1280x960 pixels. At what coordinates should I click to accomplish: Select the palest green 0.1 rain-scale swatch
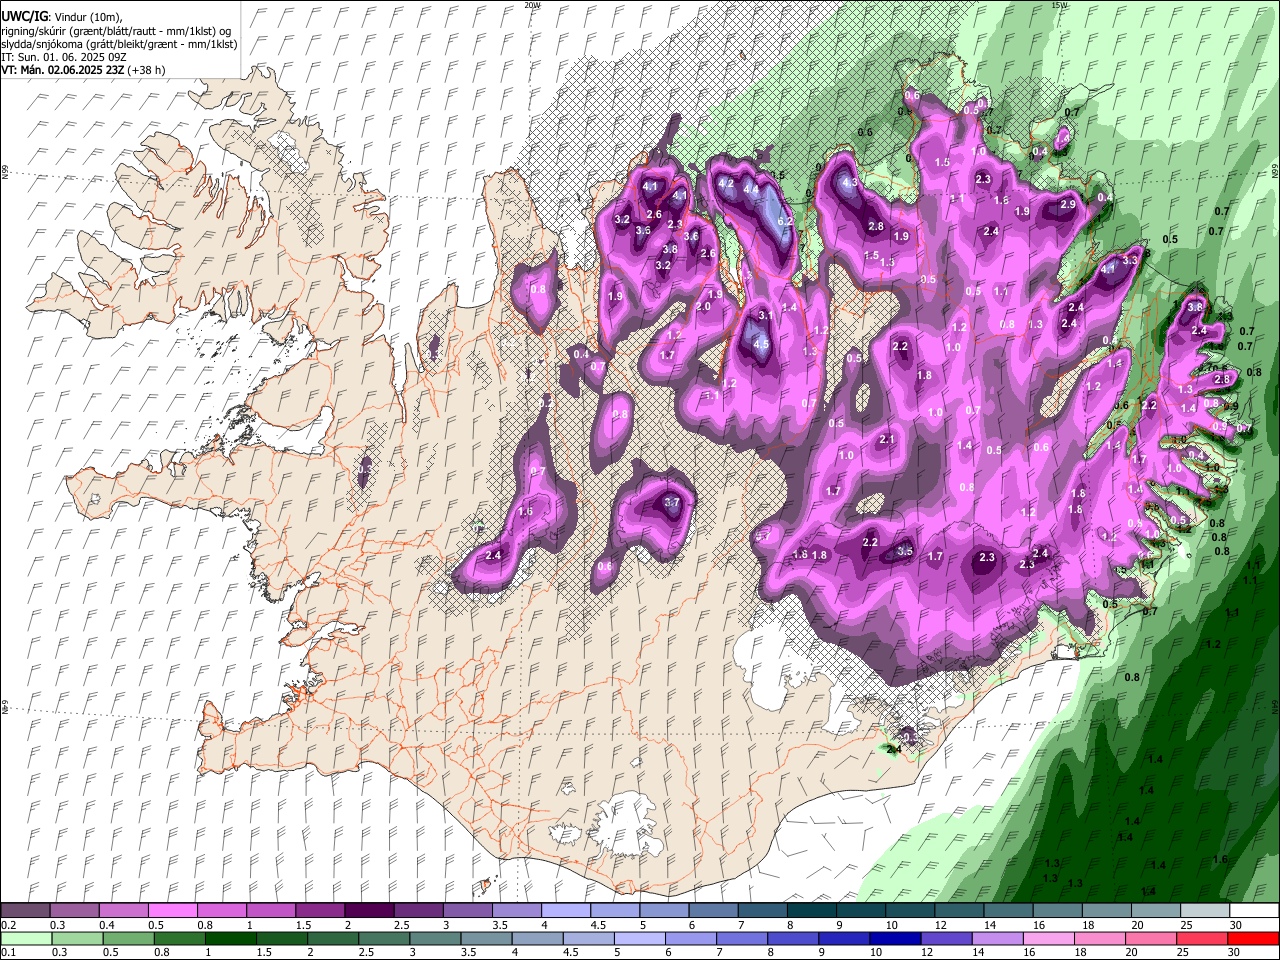26,938
